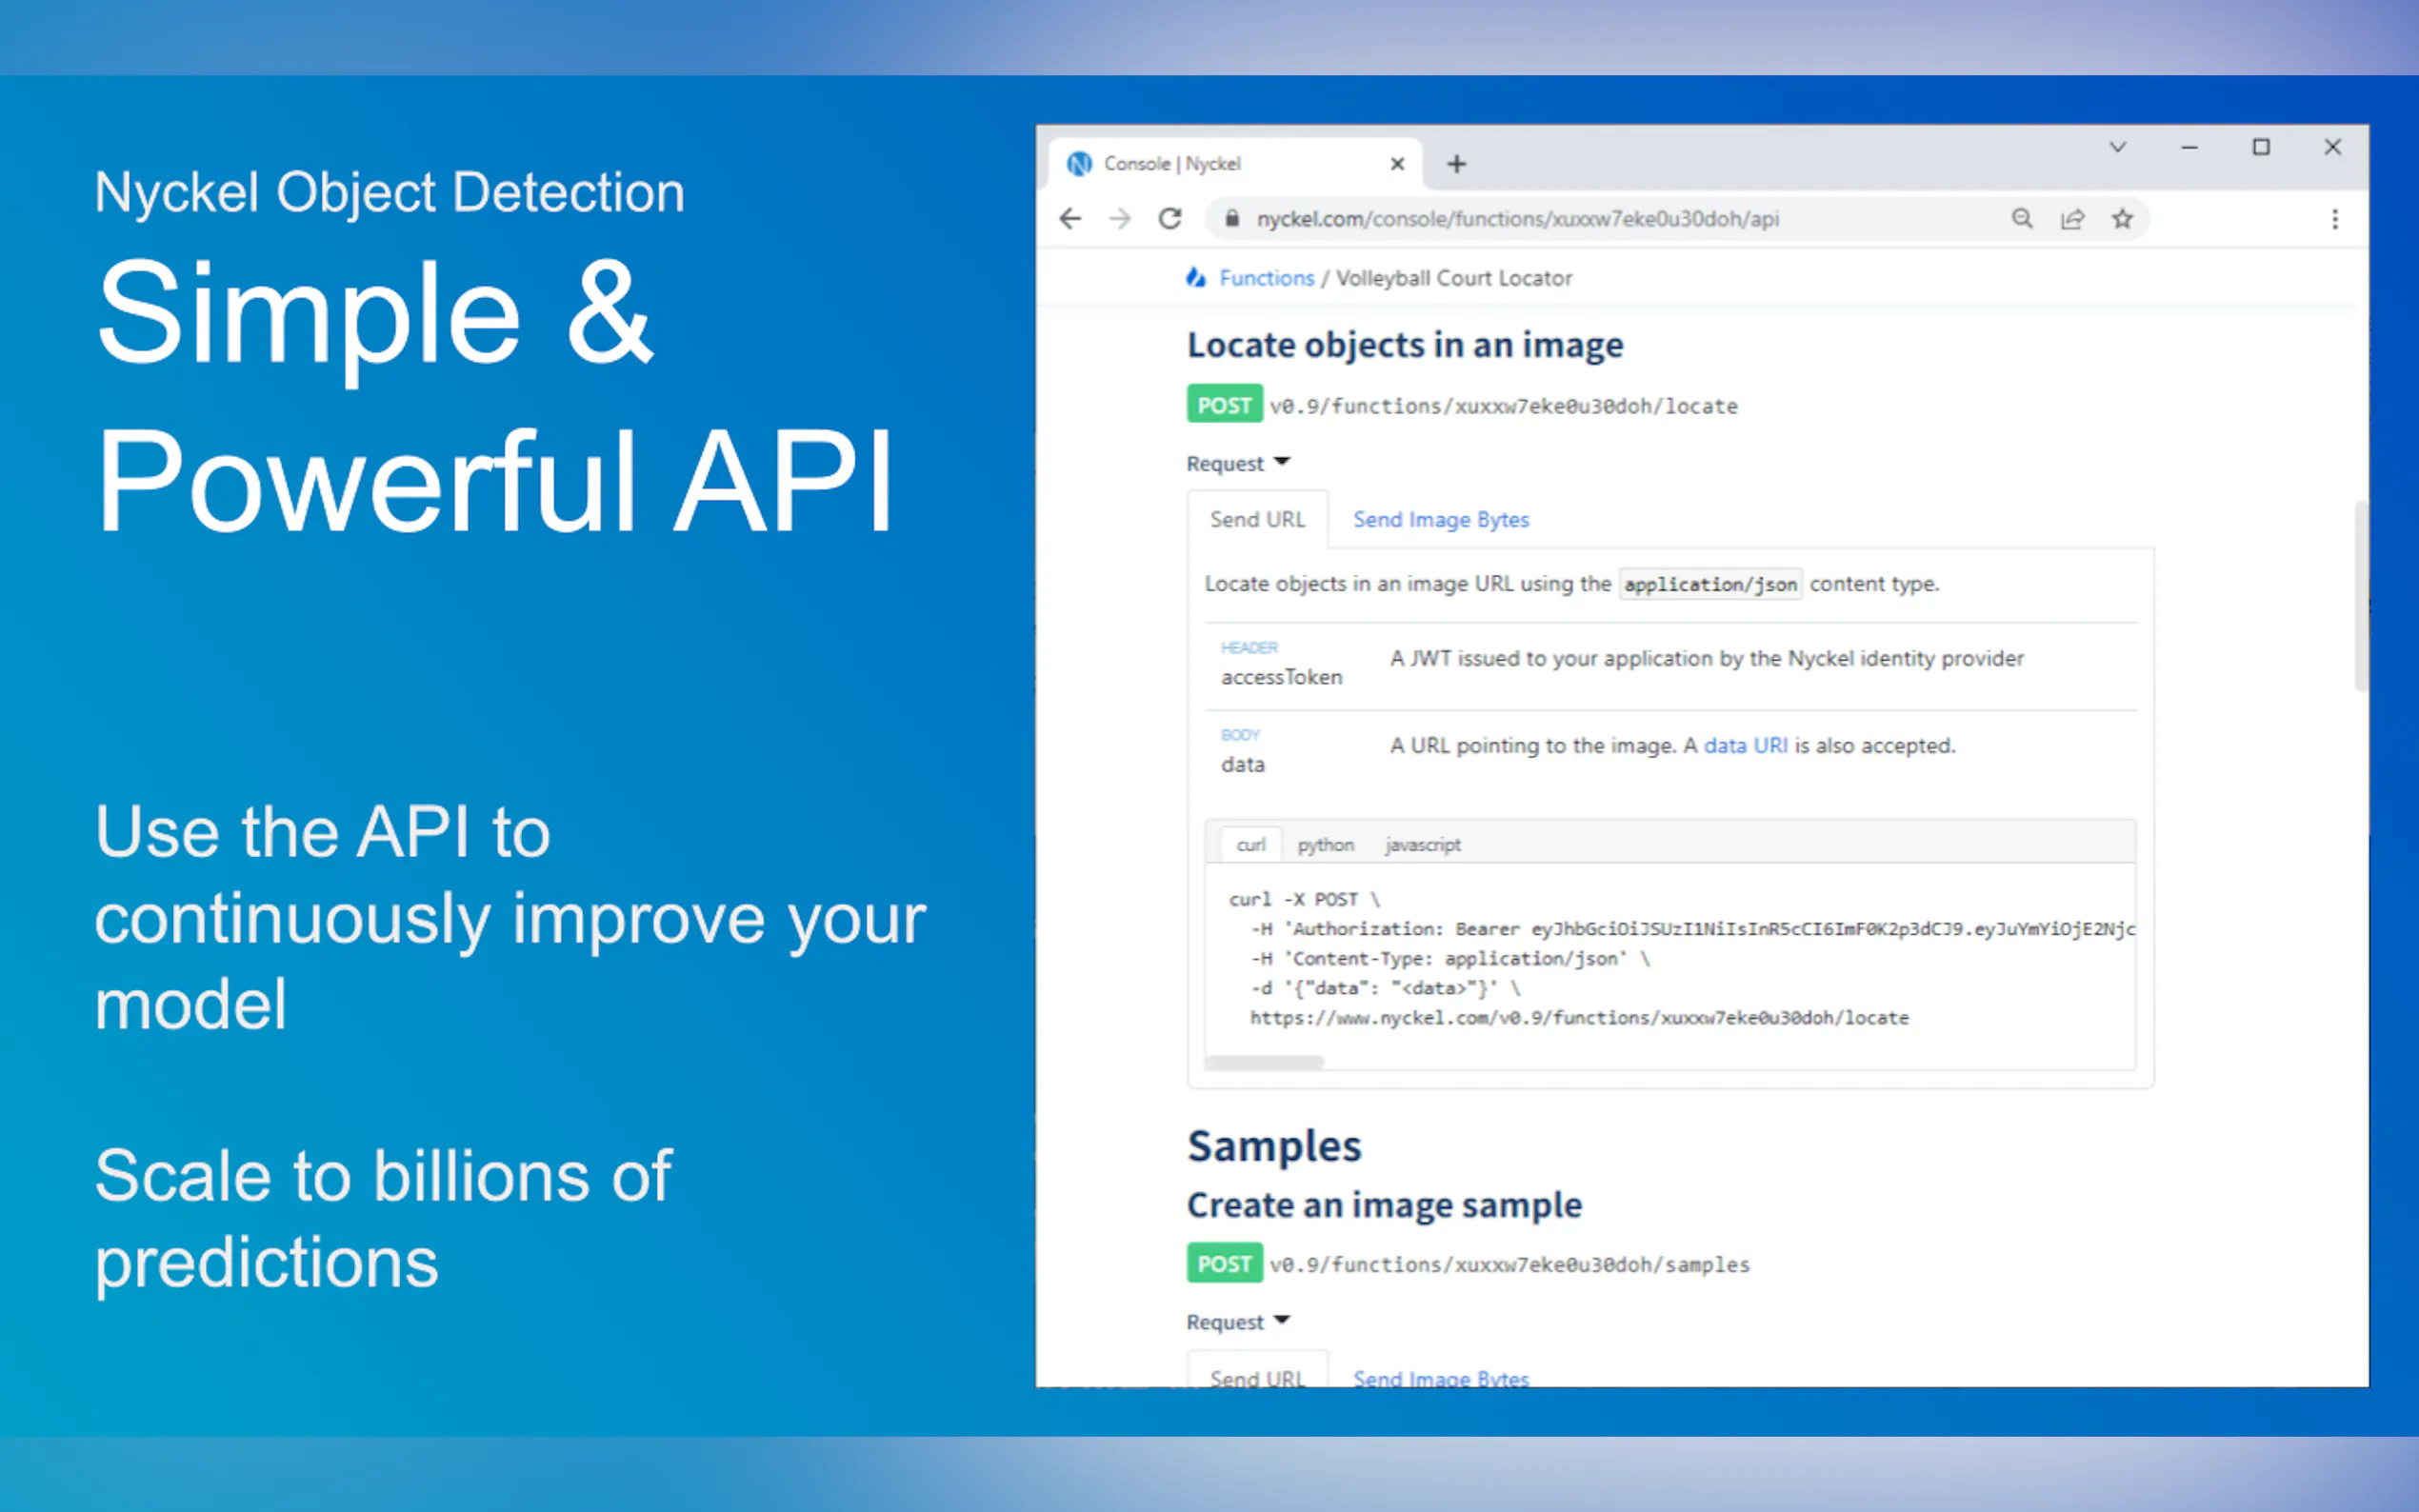Select the python code tab
Screen dimensions: 2419x1512
pos(1325,845)
